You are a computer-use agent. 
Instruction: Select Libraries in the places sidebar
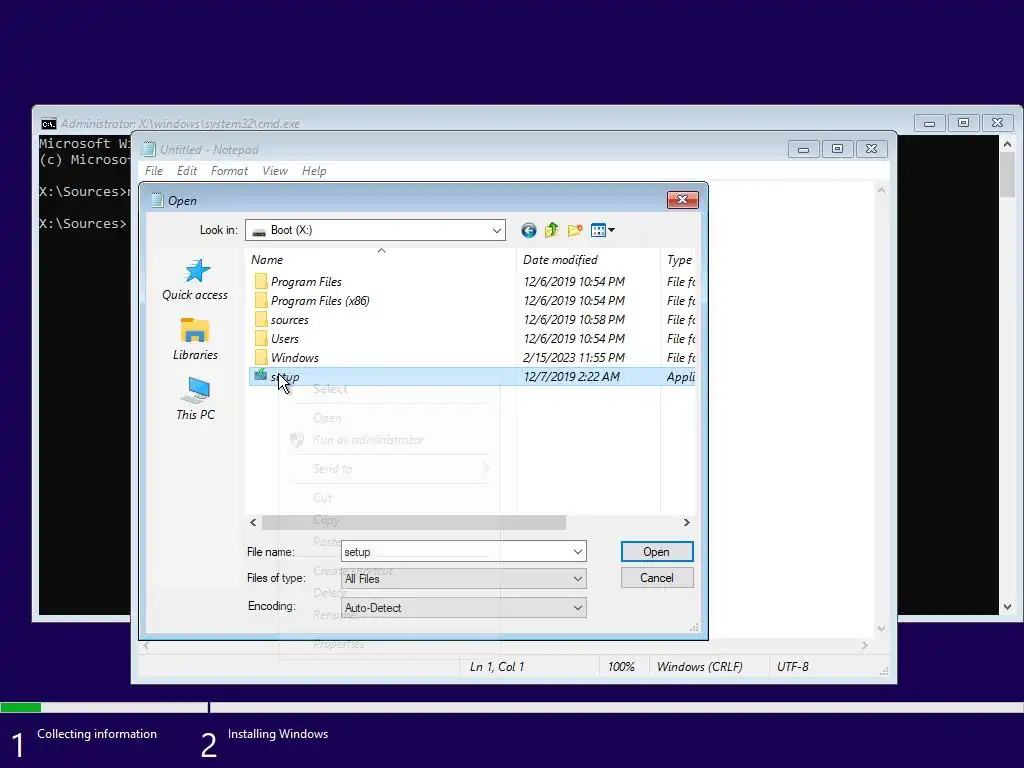(x=195, y=340)
